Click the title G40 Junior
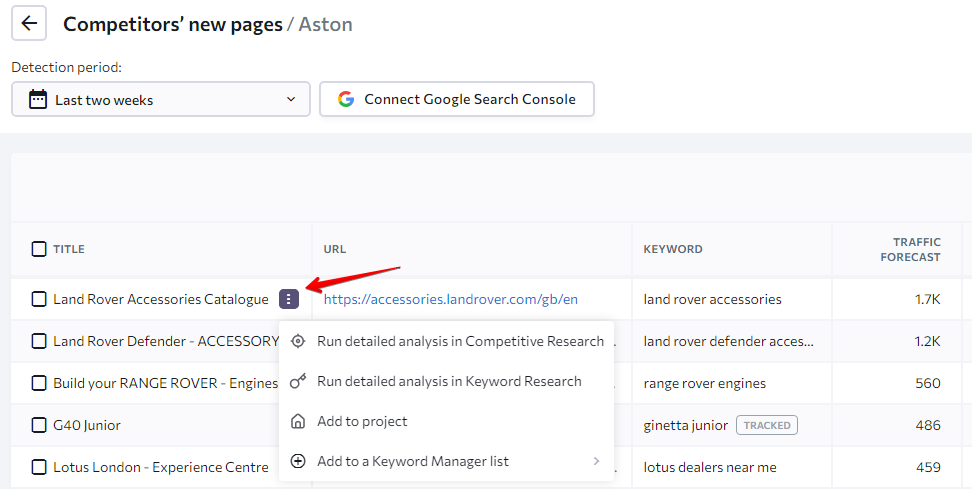 pyautogui.click(x=87, y=425)
